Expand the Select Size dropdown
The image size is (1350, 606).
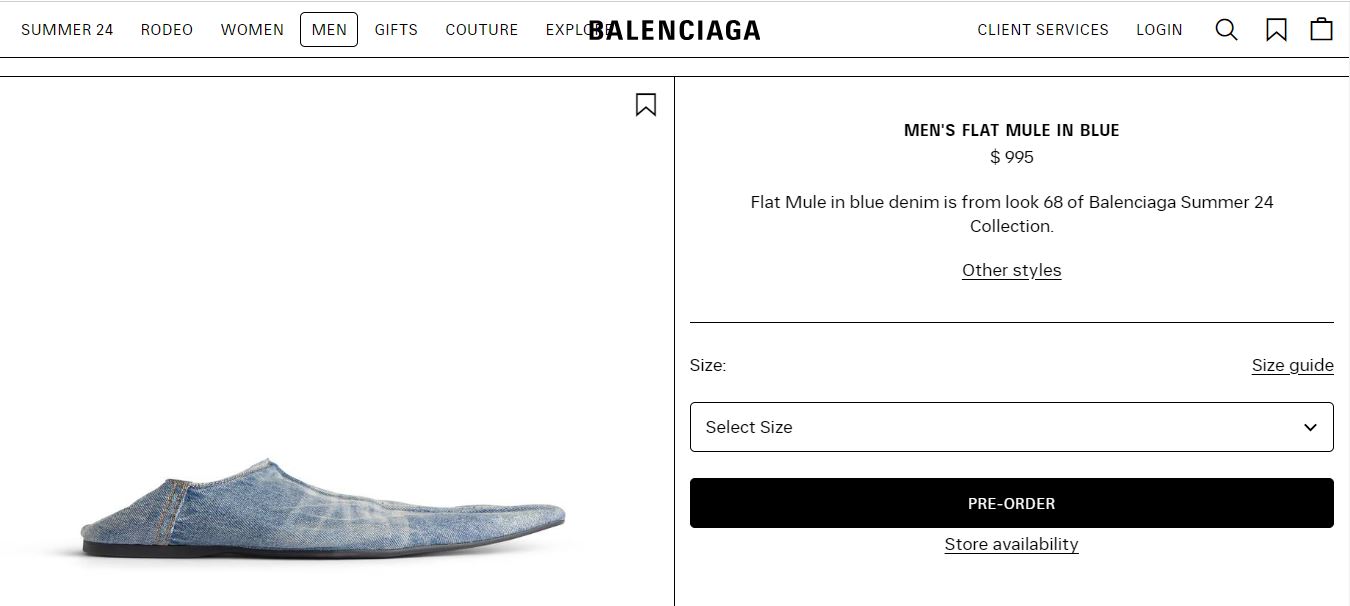1011,427
